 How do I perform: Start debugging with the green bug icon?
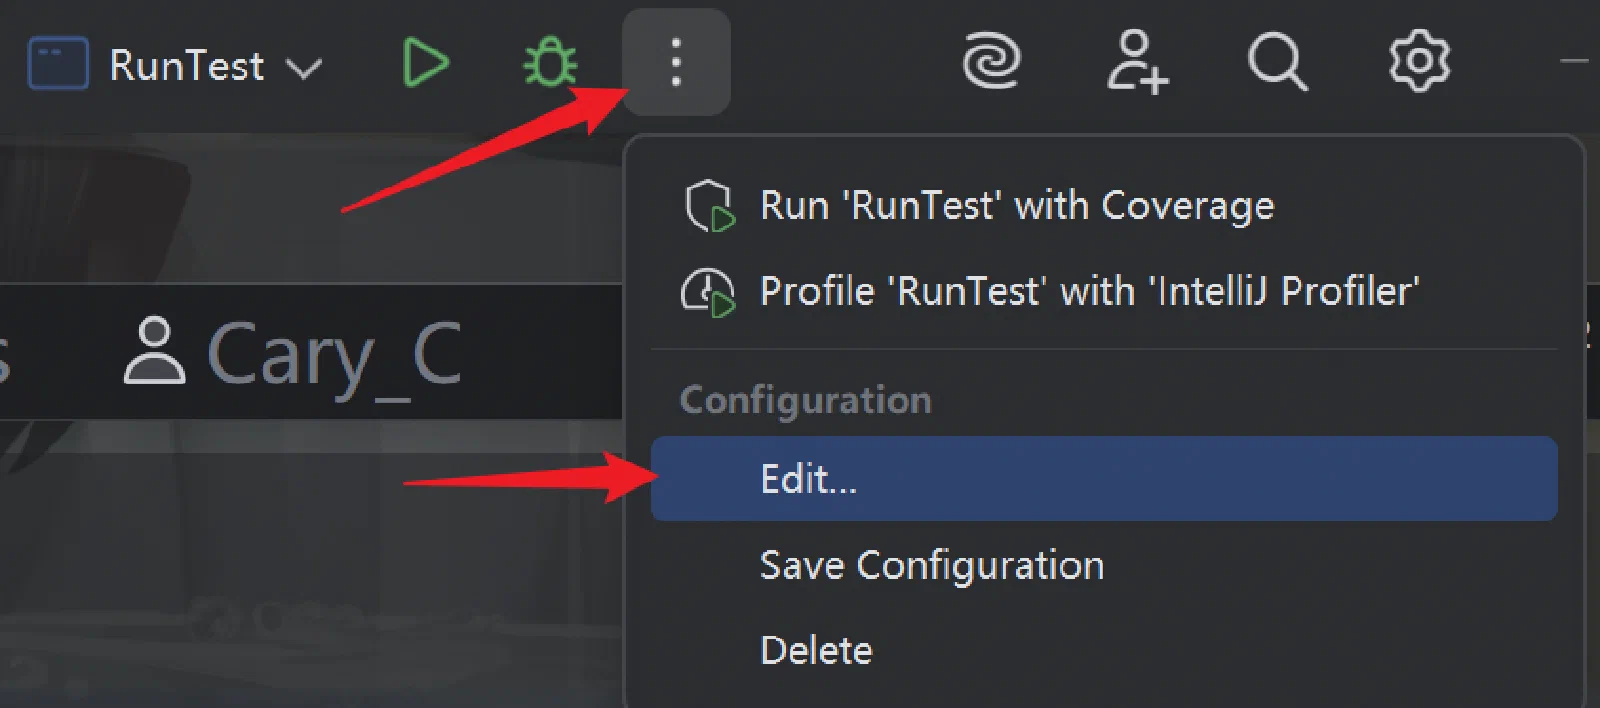click(x=550, y=62)
